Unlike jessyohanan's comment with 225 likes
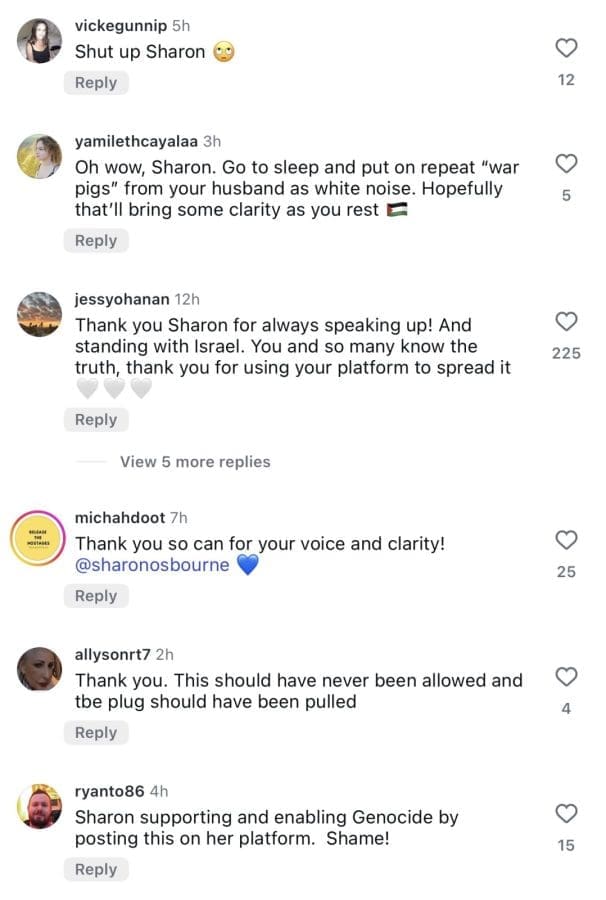This screenshot has height=900, width=606. [566, 323]
